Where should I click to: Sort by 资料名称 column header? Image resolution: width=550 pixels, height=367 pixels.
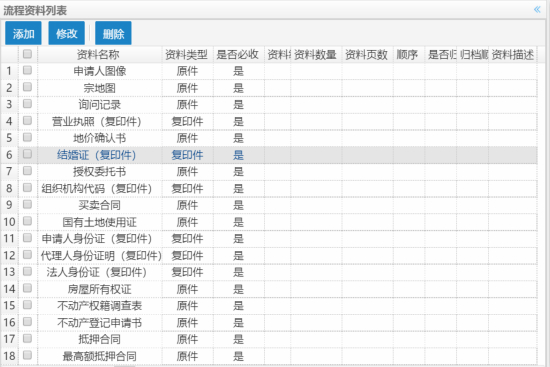100,55
